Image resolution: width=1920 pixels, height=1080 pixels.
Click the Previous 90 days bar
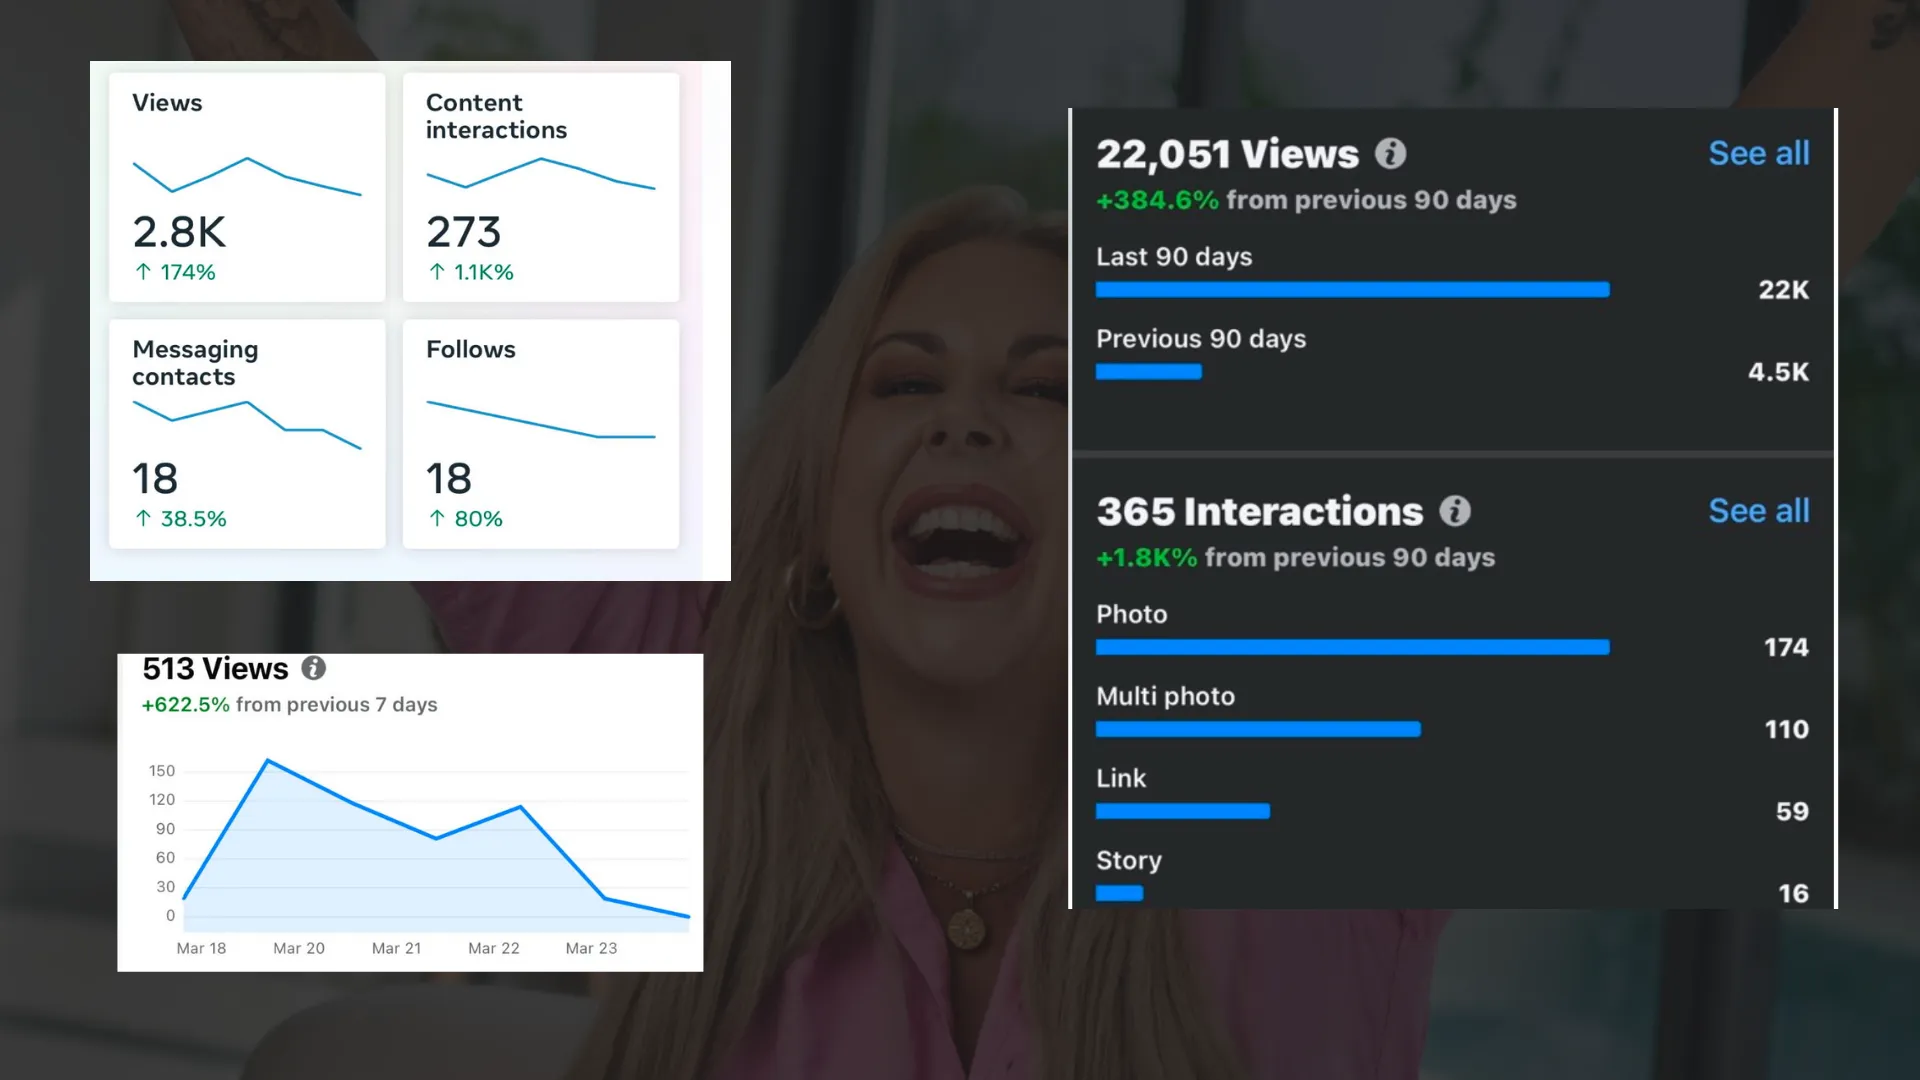[x=1148, y=372]
